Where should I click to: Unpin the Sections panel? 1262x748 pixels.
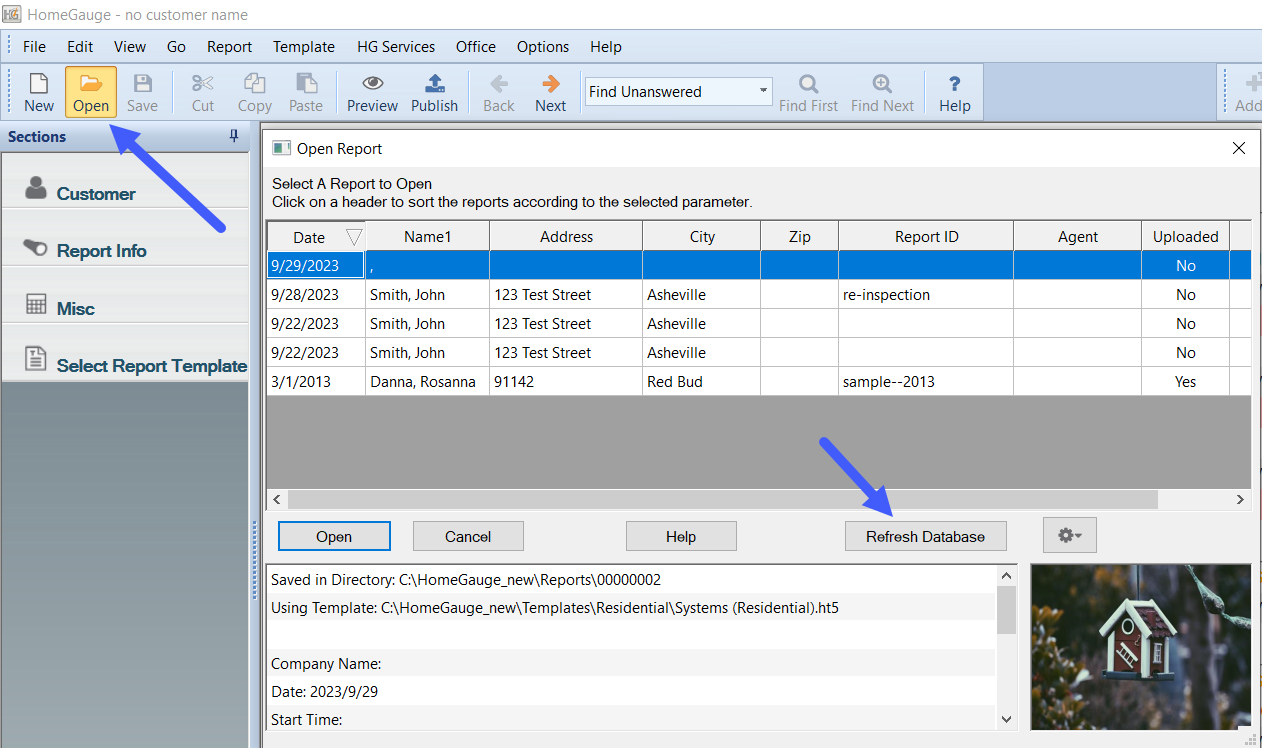click(233, 136)
